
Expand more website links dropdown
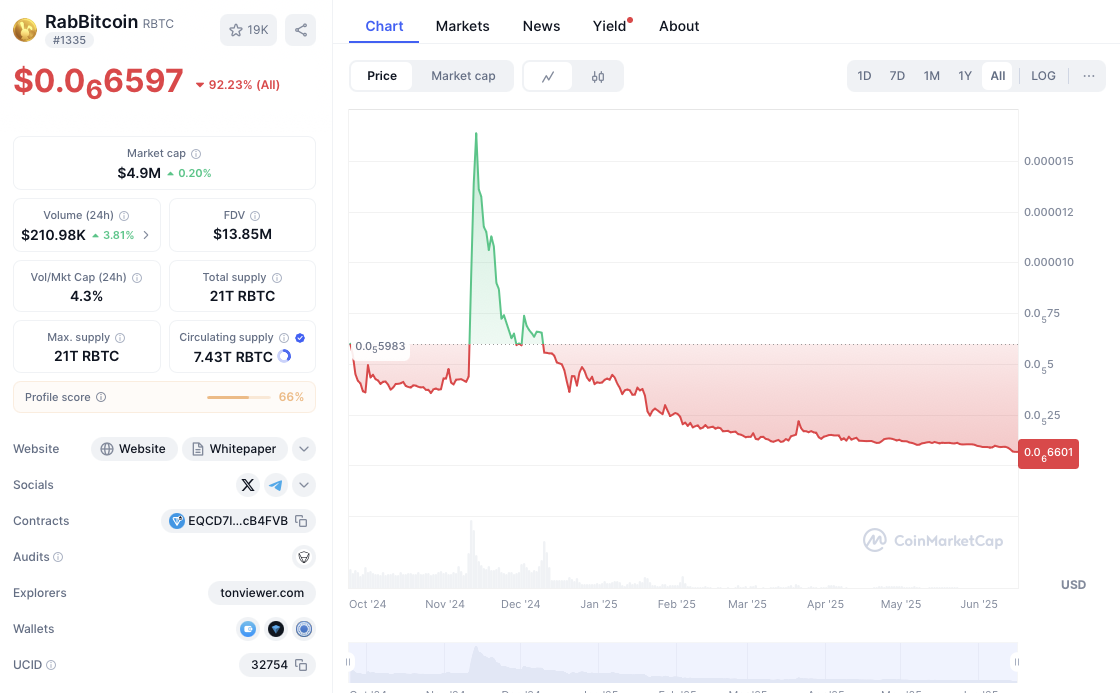click(x=304, y=449)
